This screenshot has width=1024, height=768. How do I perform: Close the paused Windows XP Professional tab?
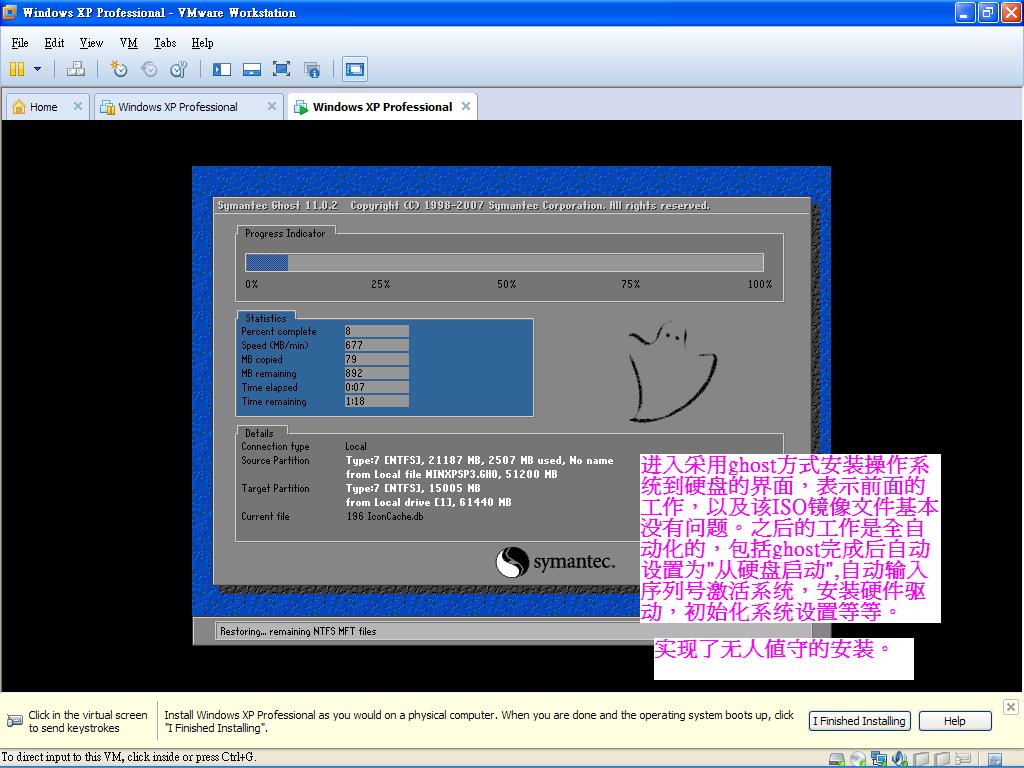click(x=272, y=106)
